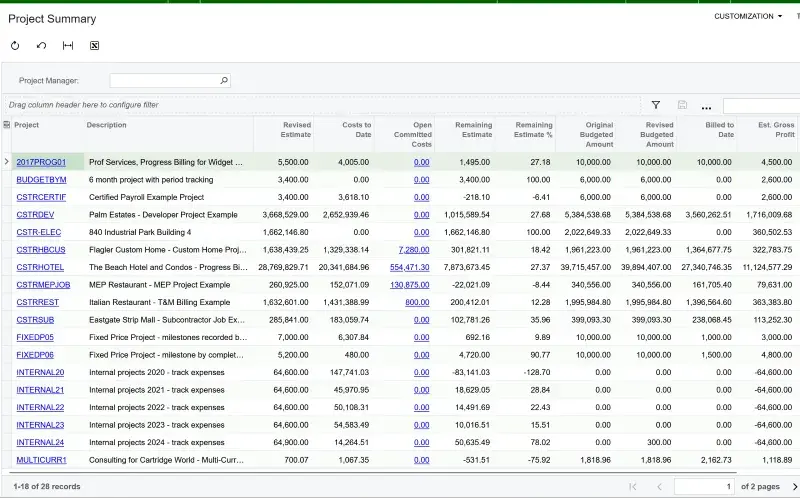Open project CSTRMEPJOB link
The width and height of the screenshot is (800, 498).
43,285
